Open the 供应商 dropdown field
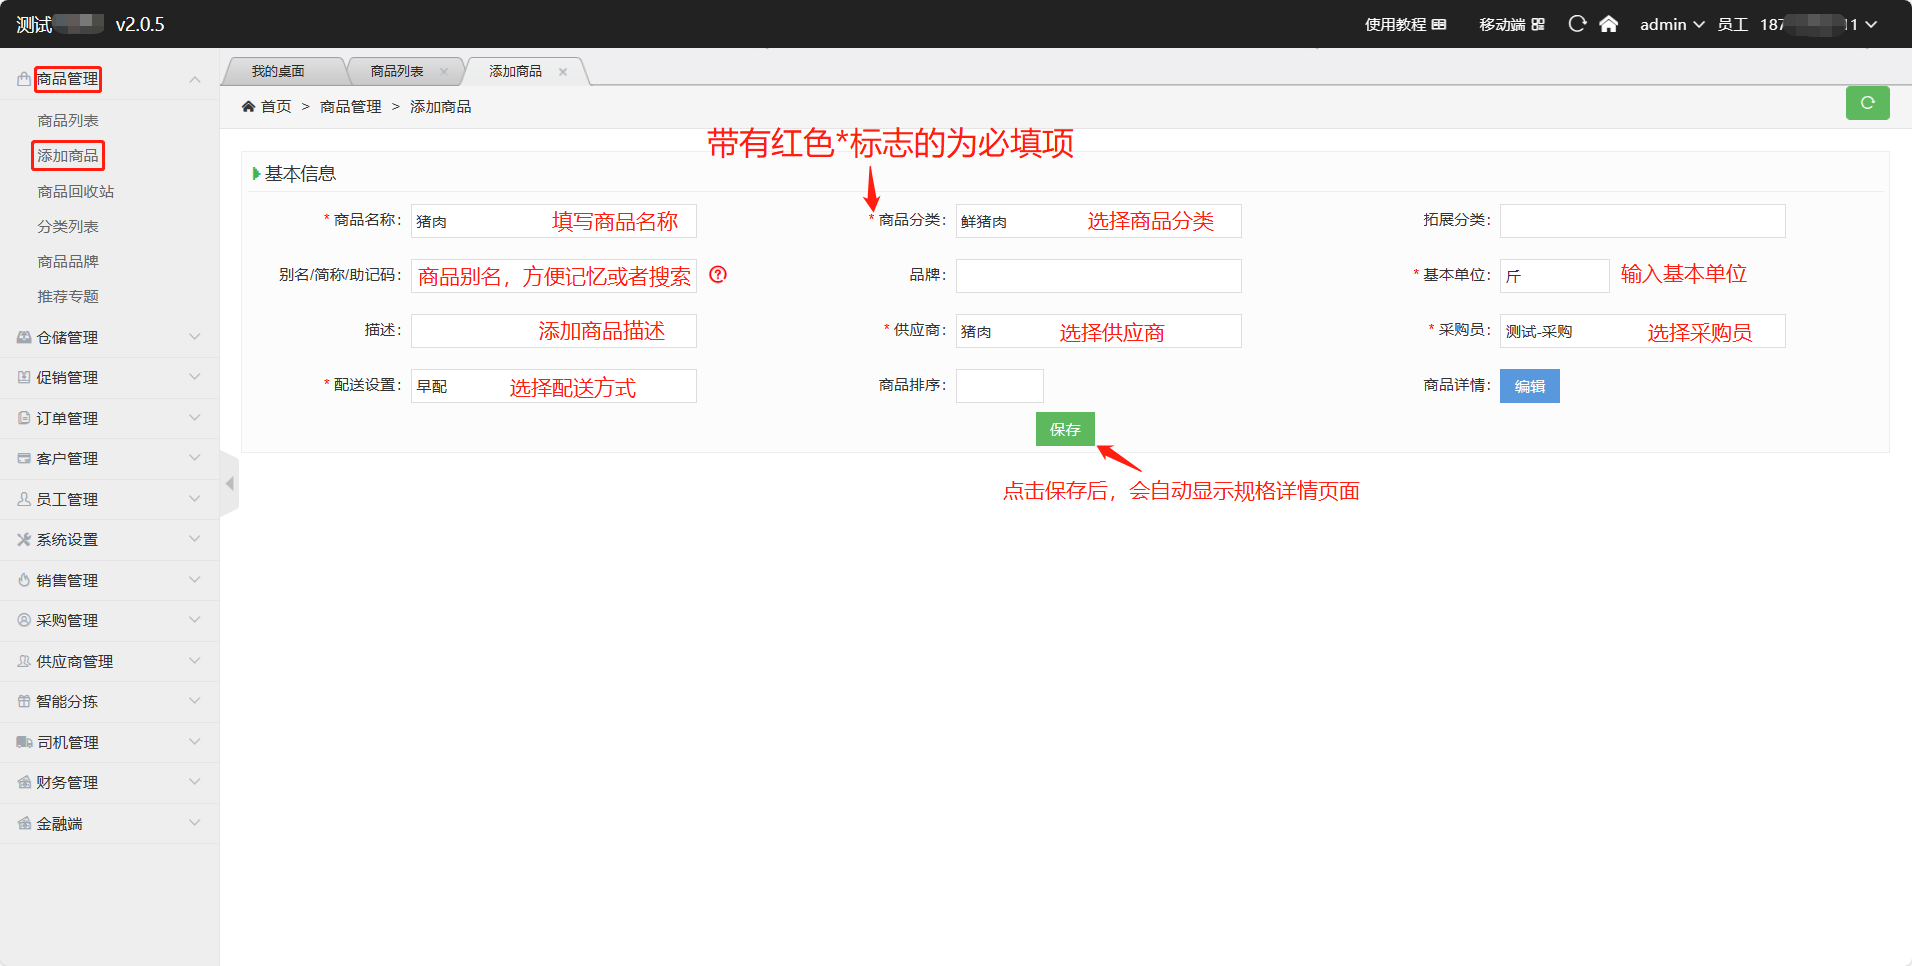 point(1098,332)
